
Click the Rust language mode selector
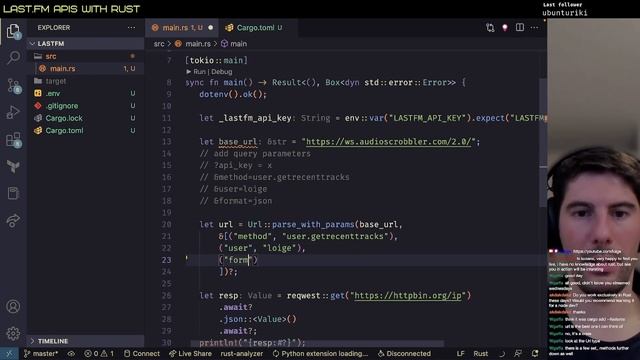tap(480, 353)
